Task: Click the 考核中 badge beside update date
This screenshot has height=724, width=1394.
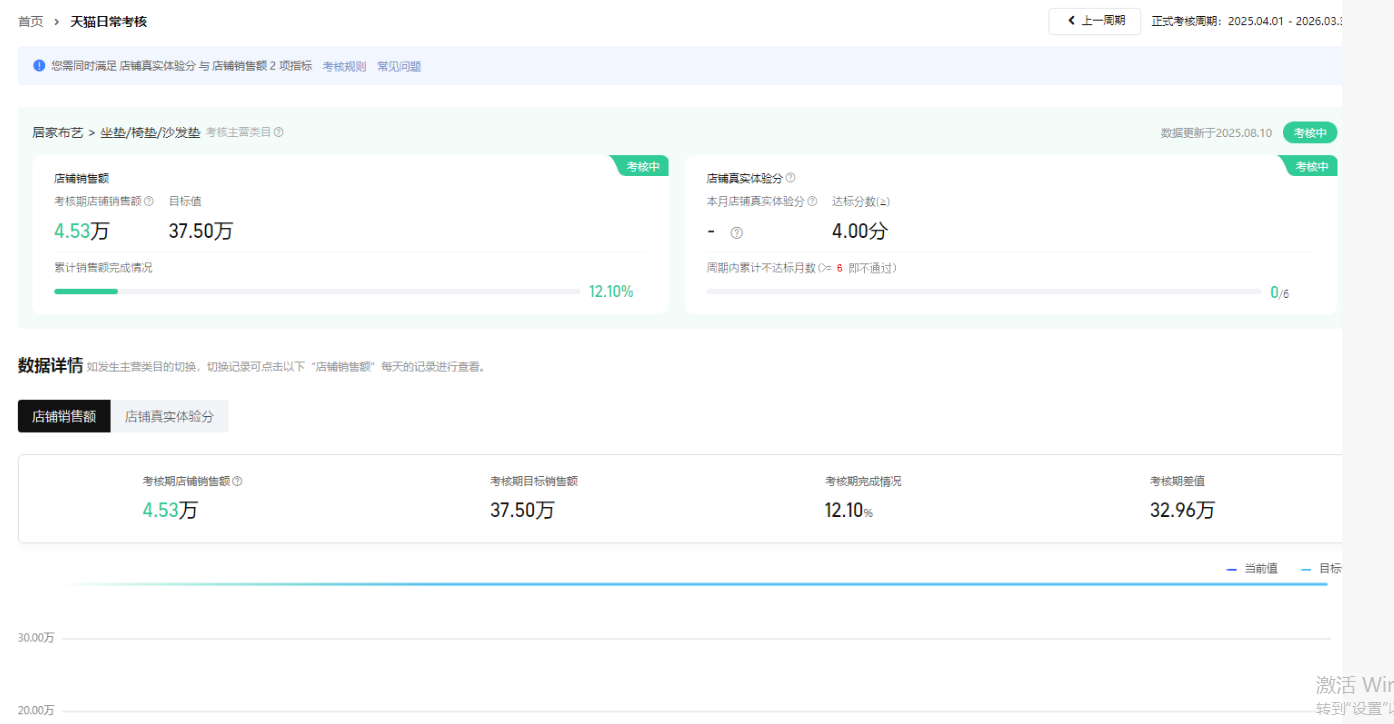Action: coord(1310,133)
